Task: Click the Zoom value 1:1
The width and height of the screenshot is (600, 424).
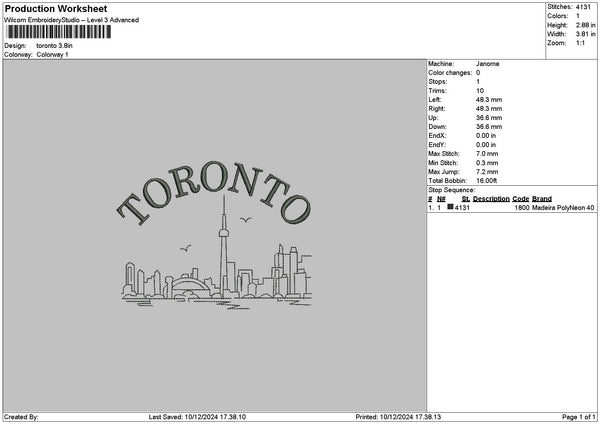Action: click(x=580, y=43)
